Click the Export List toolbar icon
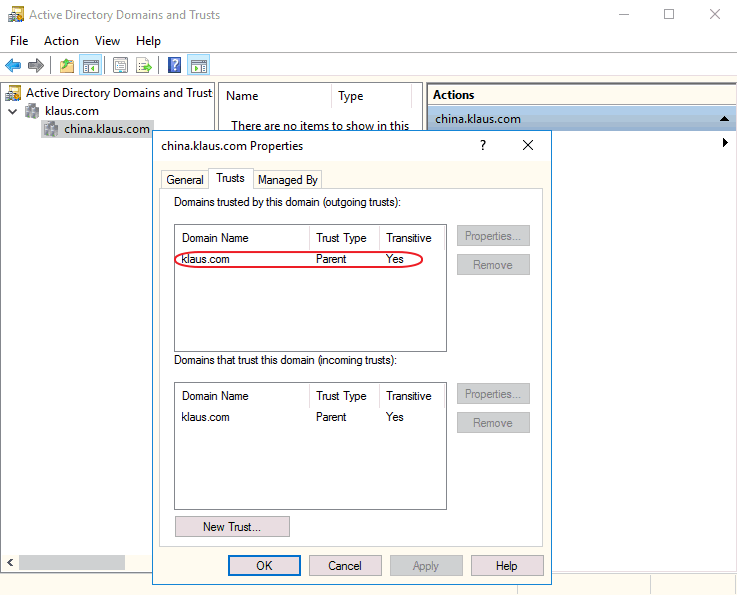Viewport: 737px width, 595px height. (x=144, y=66)
